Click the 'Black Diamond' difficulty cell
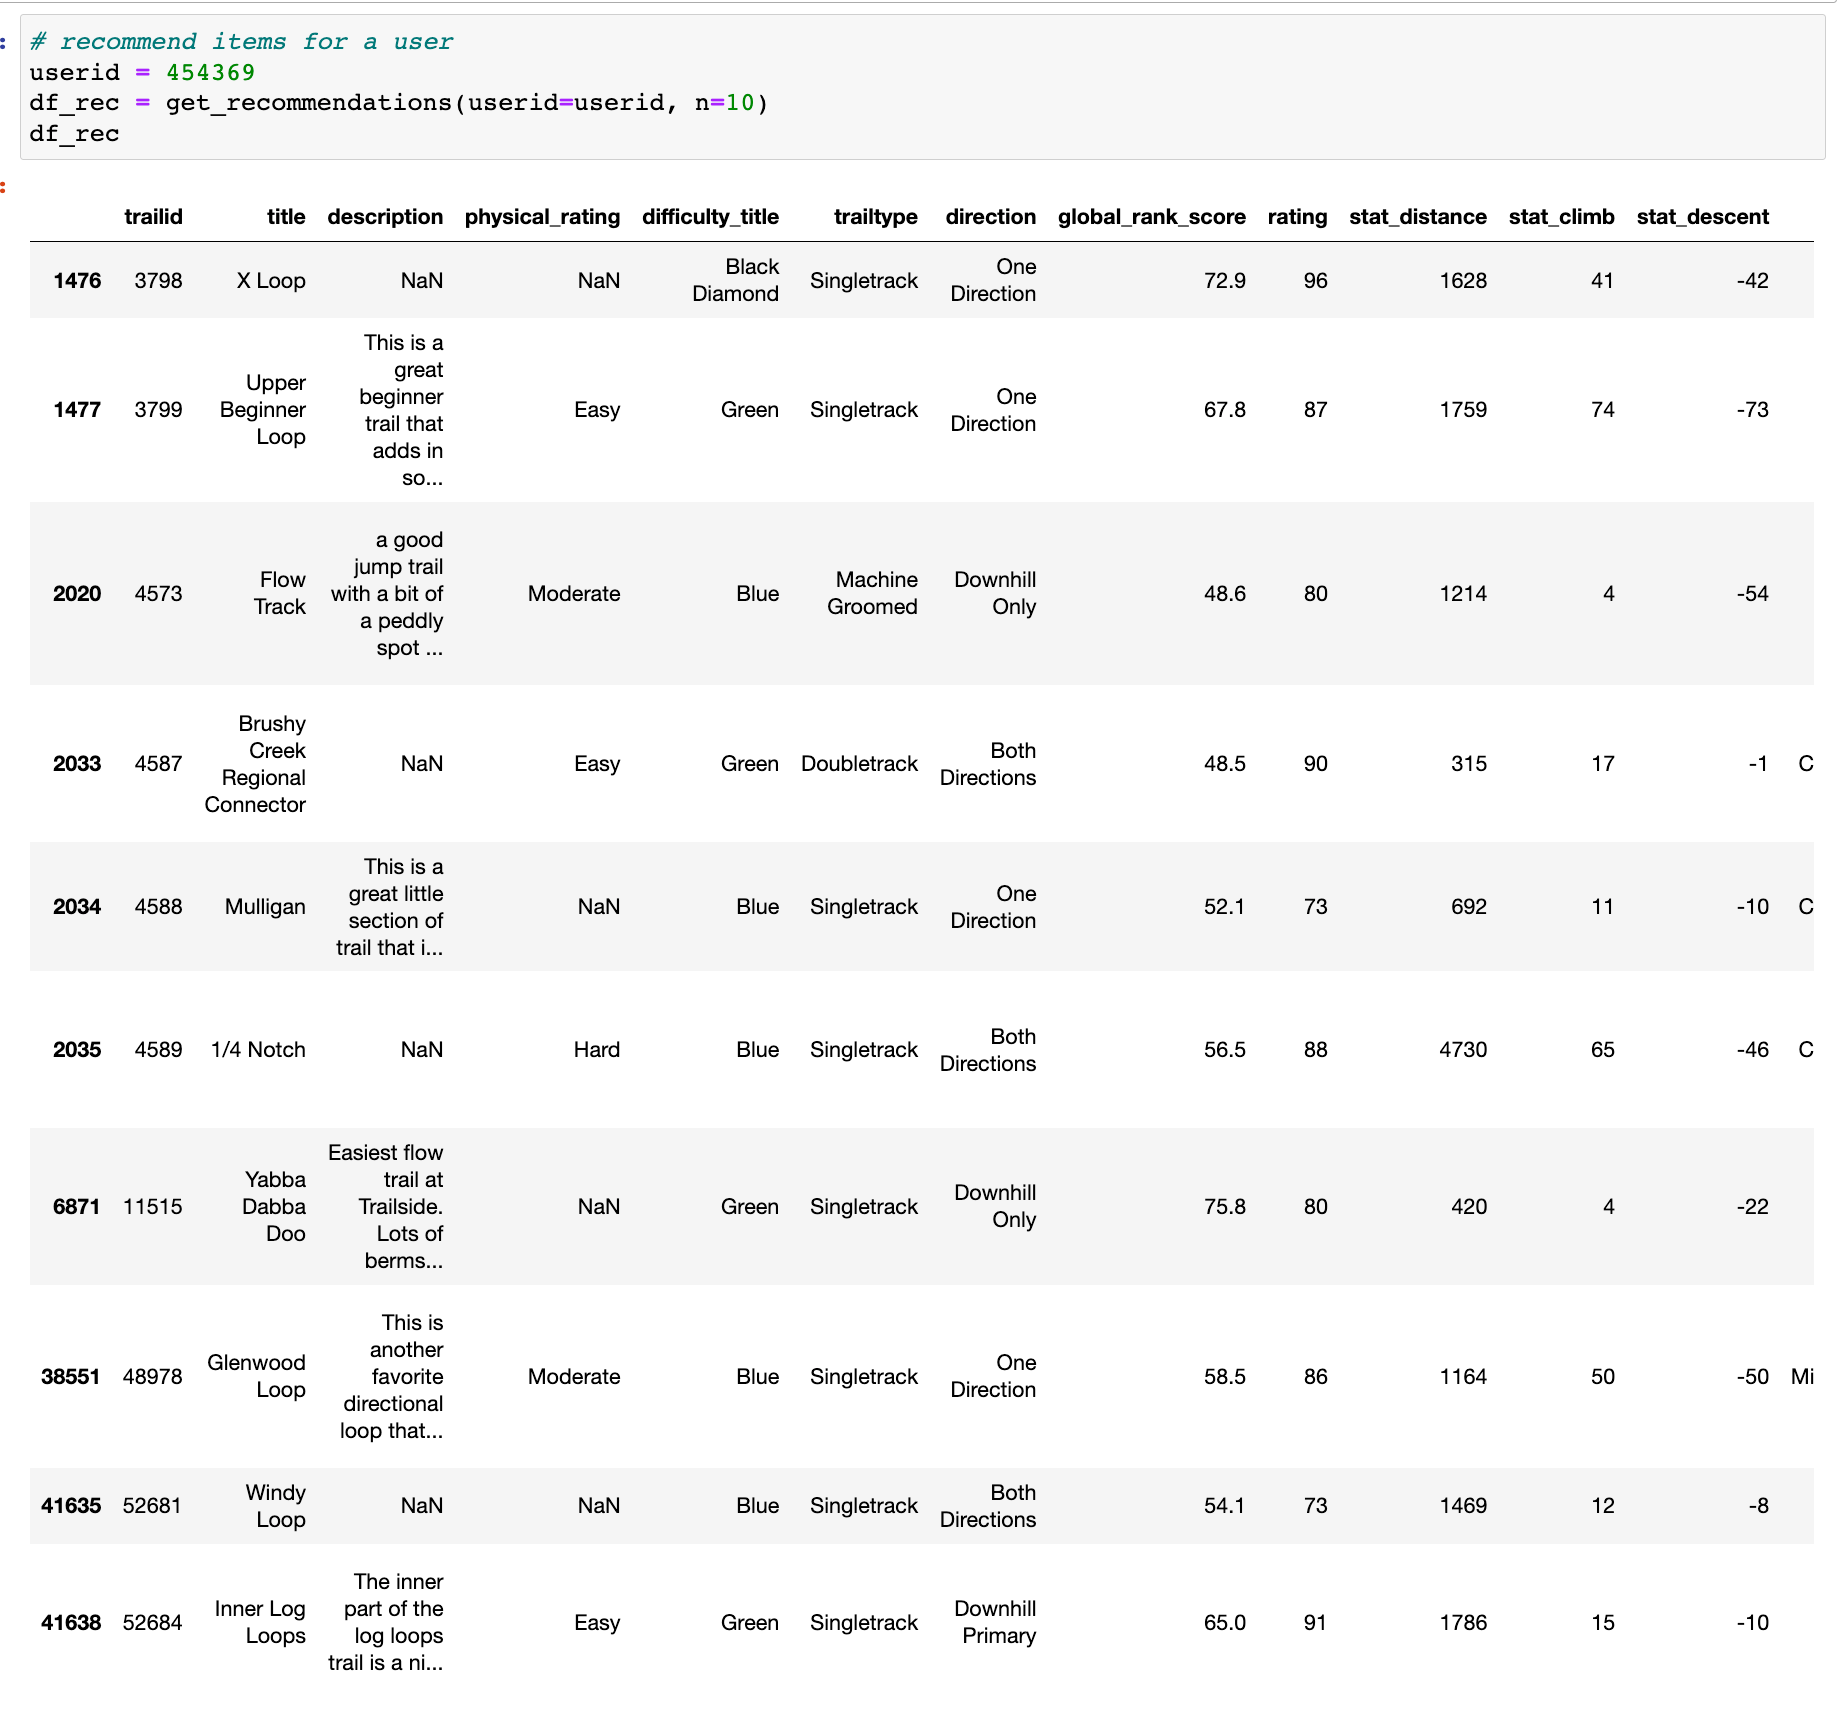This screenshot has width=1840, height=1712. pyautogui.click(x=735, y=281)
